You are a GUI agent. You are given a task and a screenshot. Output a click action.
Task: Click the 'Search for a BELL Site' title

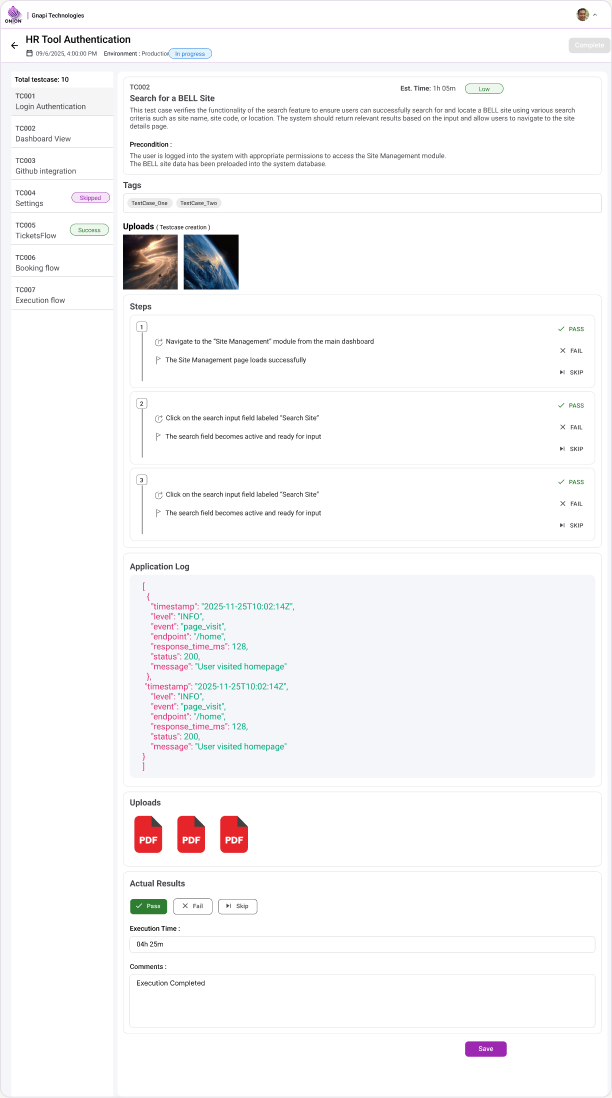coord(172,98)
